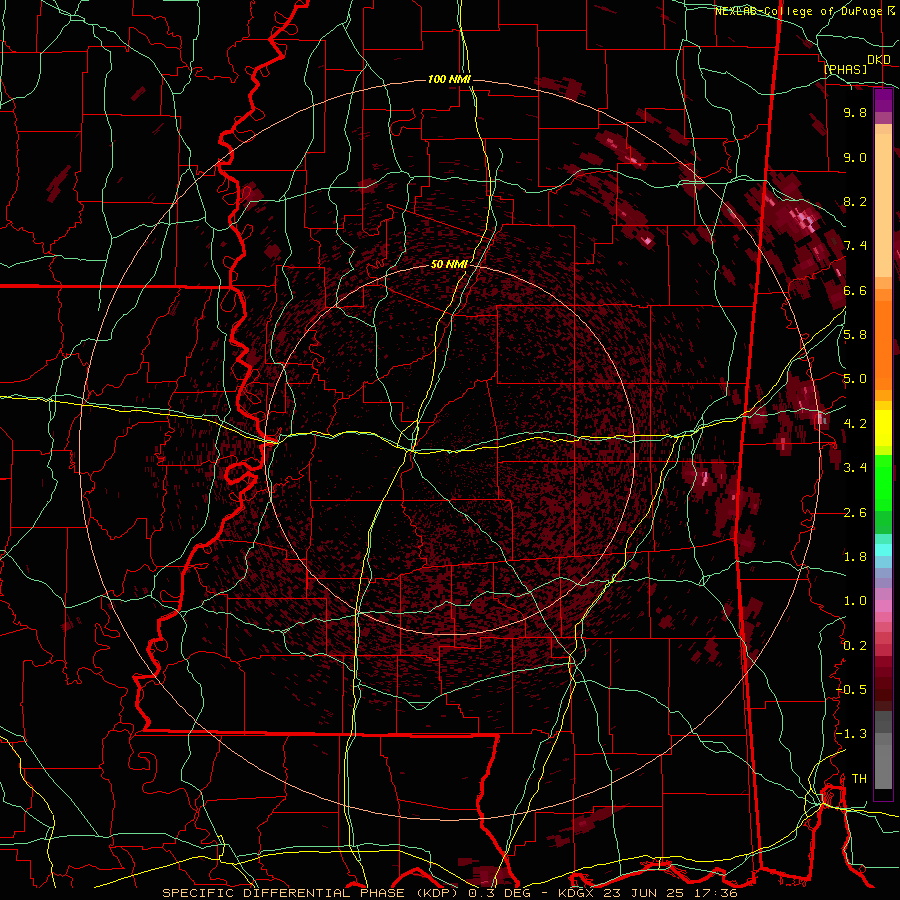Click the cyan segment of the color scale
Image resolution: width=900 pixels, height=900 pixels.
point(883,550)
